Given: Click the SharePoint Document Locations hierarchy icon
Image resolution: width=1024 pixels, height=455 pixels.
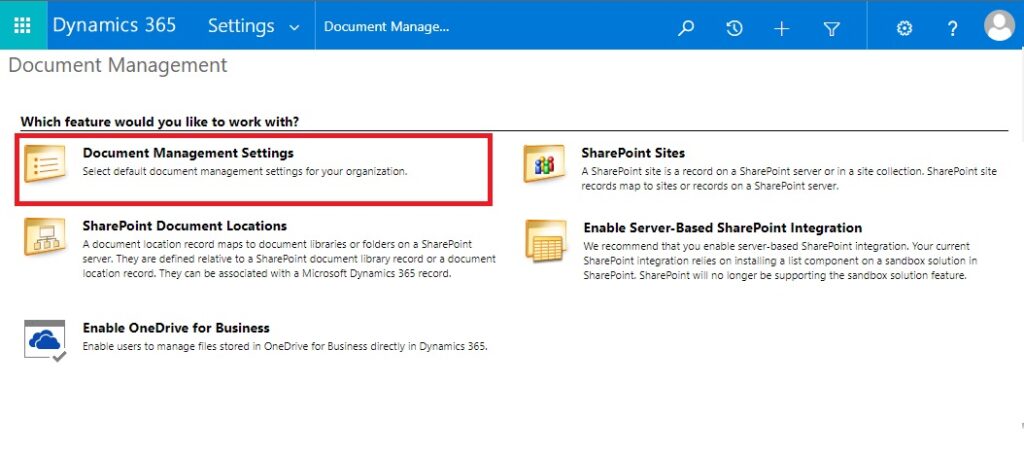Looking at the screenshot, I should (x=44, y=236).
